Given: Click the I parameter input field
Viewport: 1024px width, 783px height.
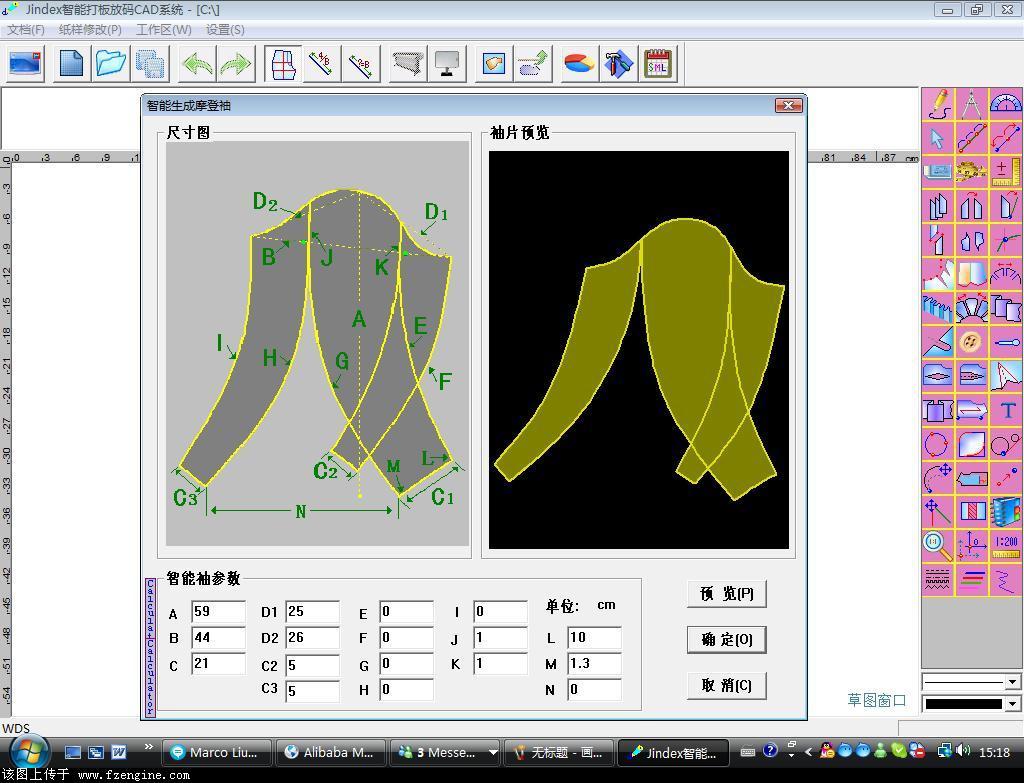Looking at the screenshot, I should (x=500, y=611).
